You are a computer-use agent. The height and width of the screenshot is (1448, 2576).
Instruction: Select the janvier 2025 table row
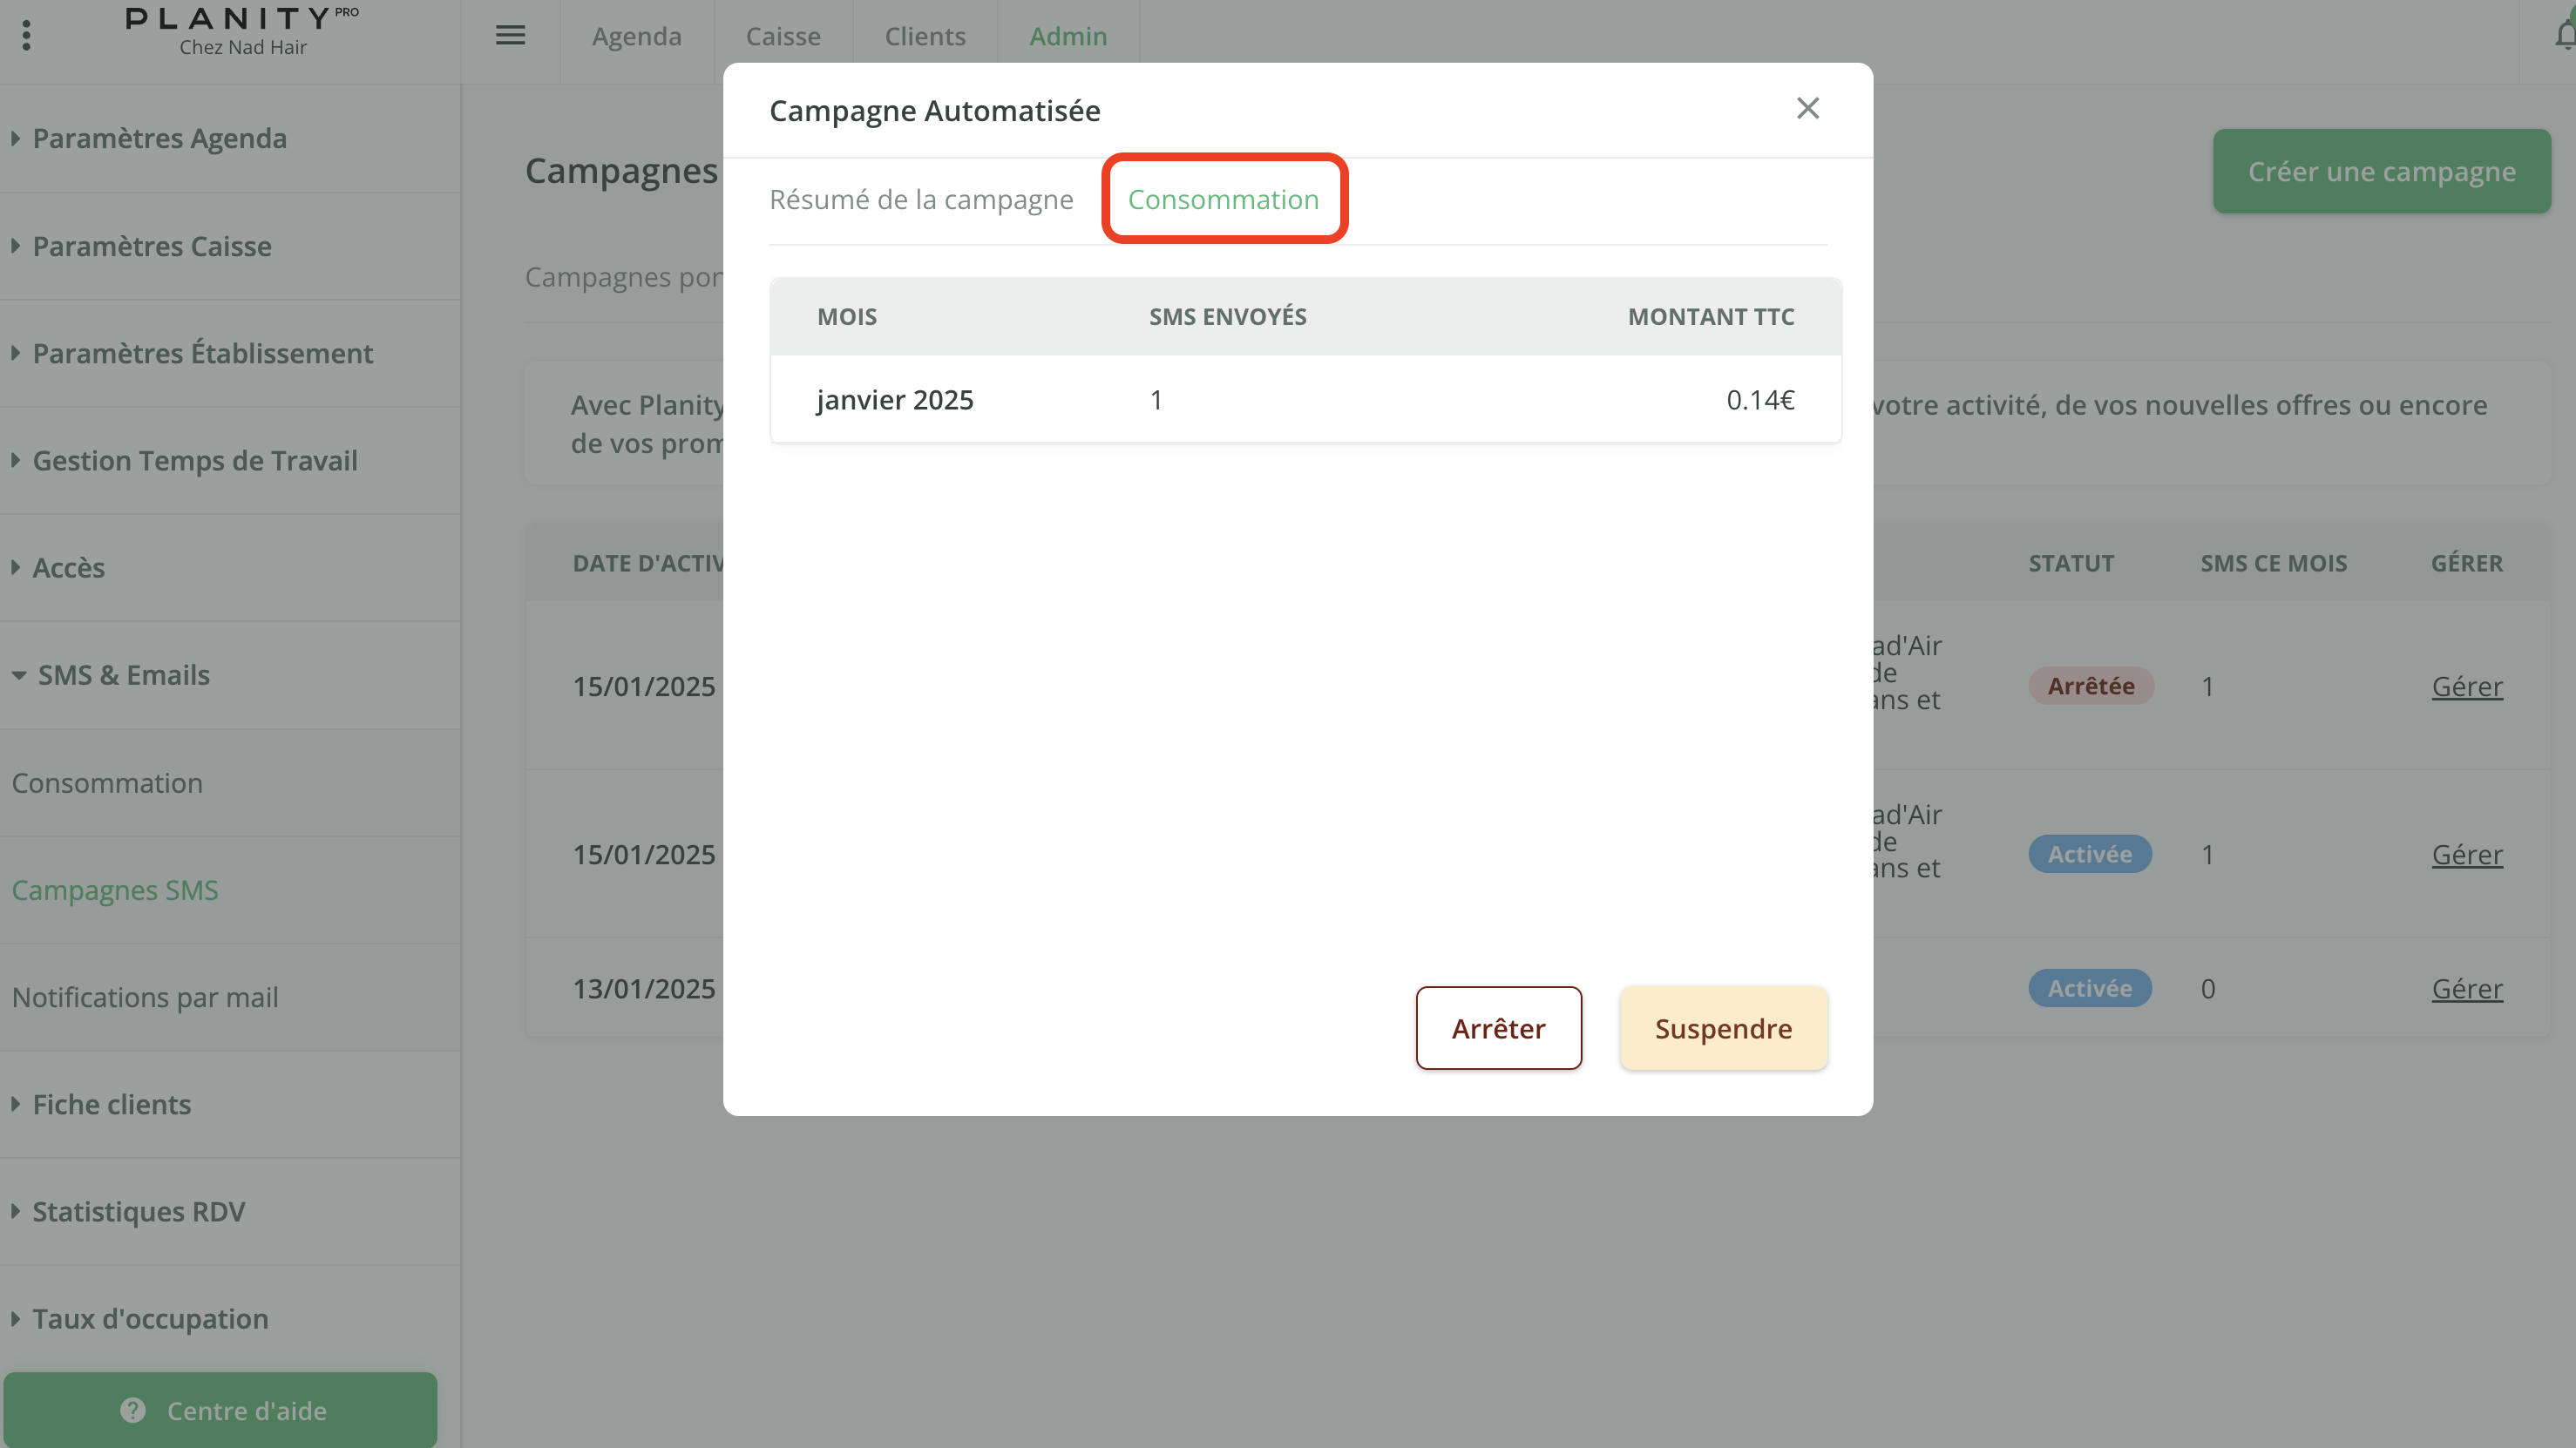(x=1304, y=400)
